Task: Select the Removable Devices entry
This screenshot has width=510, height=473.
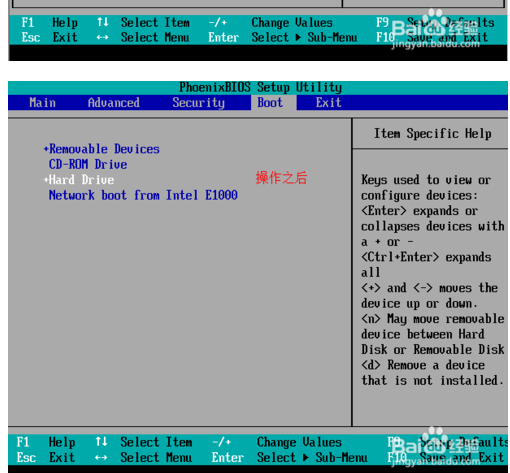Action: coord(104,149)
